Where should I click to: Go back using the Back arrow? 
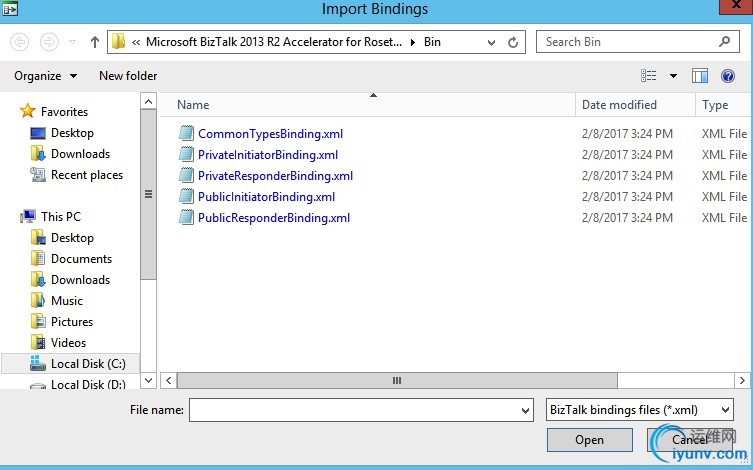(20, 42)
